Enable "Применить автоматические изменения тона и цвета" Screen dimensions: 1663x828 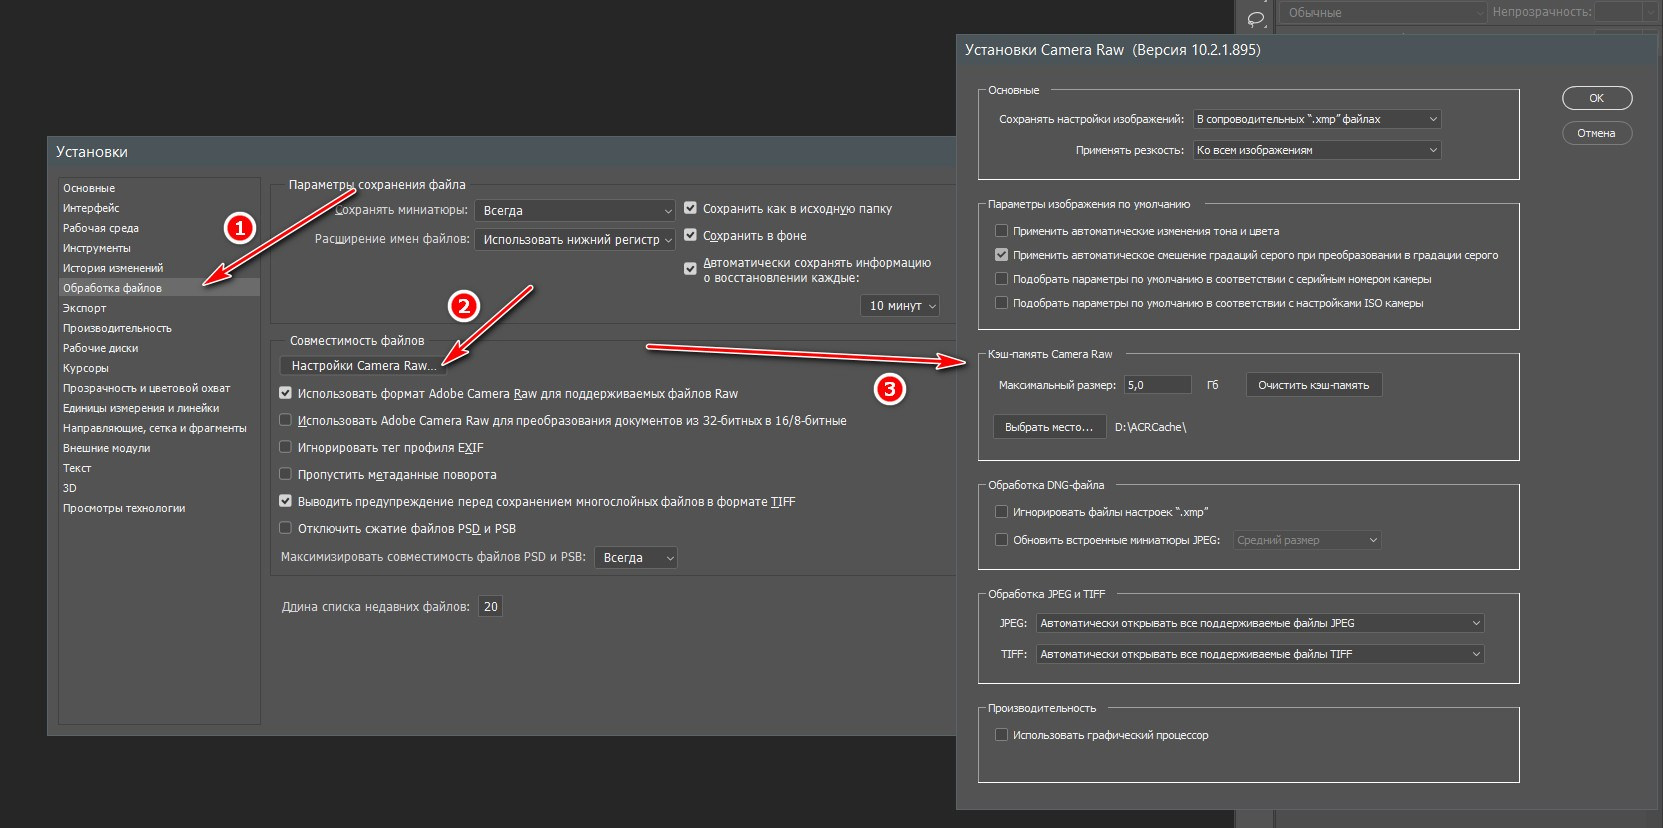point(1001,231)
